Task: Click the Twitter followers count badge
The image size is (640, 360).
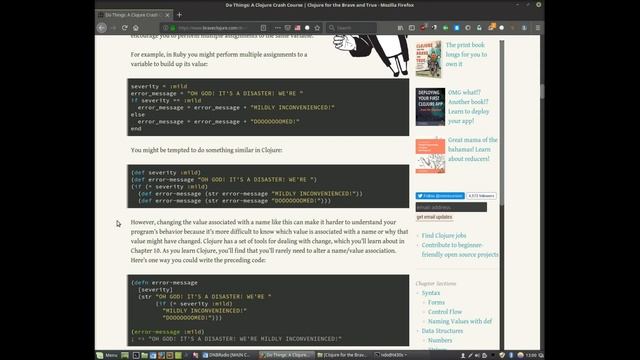Action: (x=481, y=196)
